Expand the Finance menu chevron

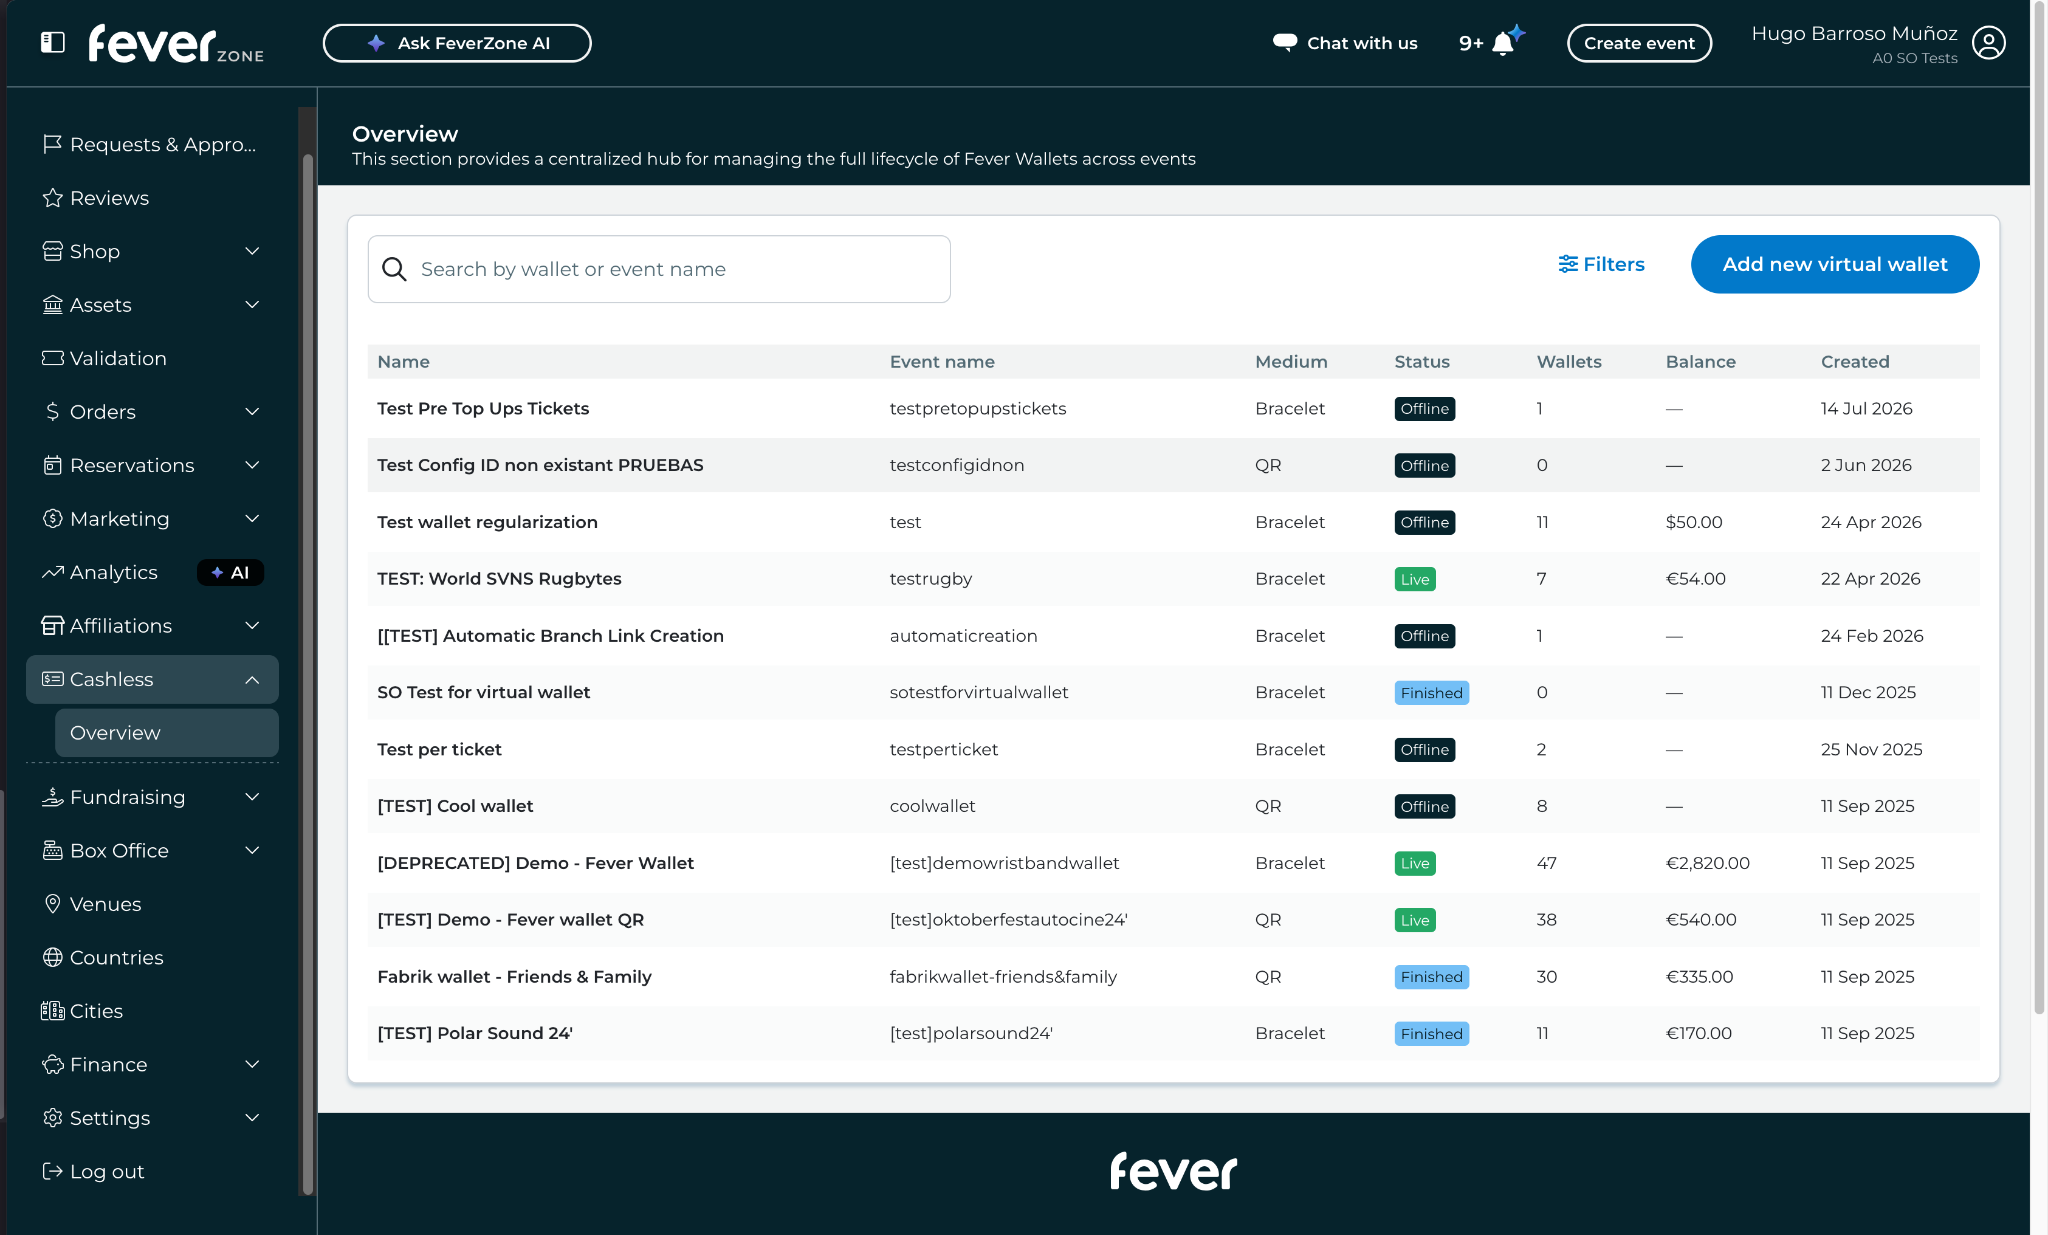(252, 1065)
